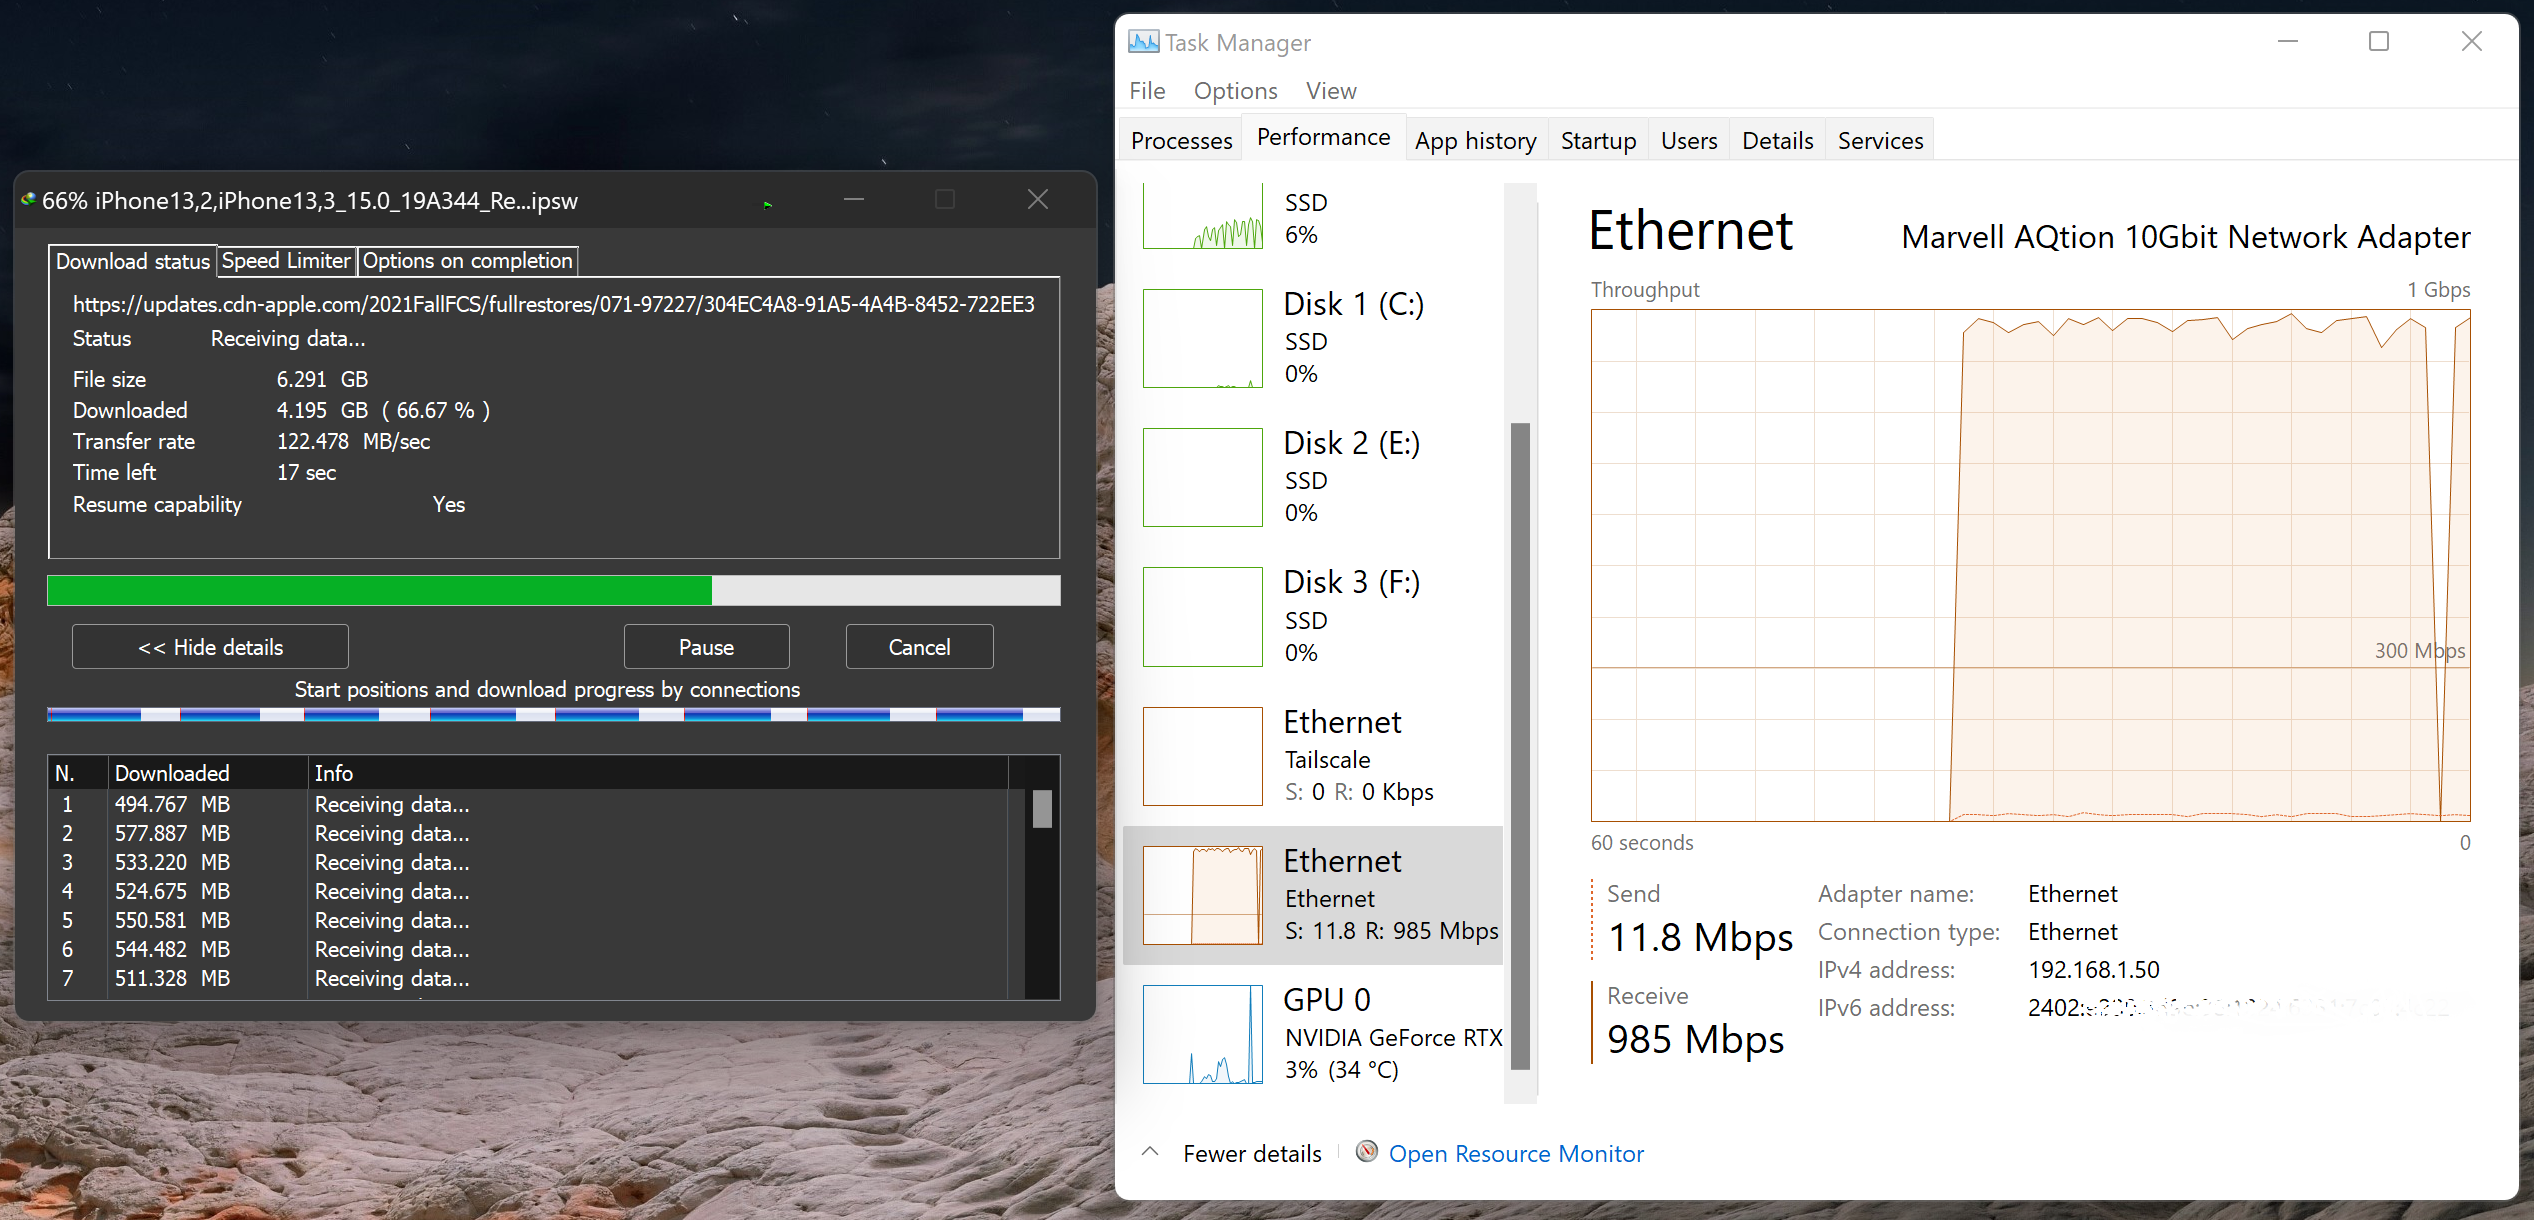Click the Open Resource Monitor icon
Screen dimensions: 2534x1220
[x=1366, y=1152]
